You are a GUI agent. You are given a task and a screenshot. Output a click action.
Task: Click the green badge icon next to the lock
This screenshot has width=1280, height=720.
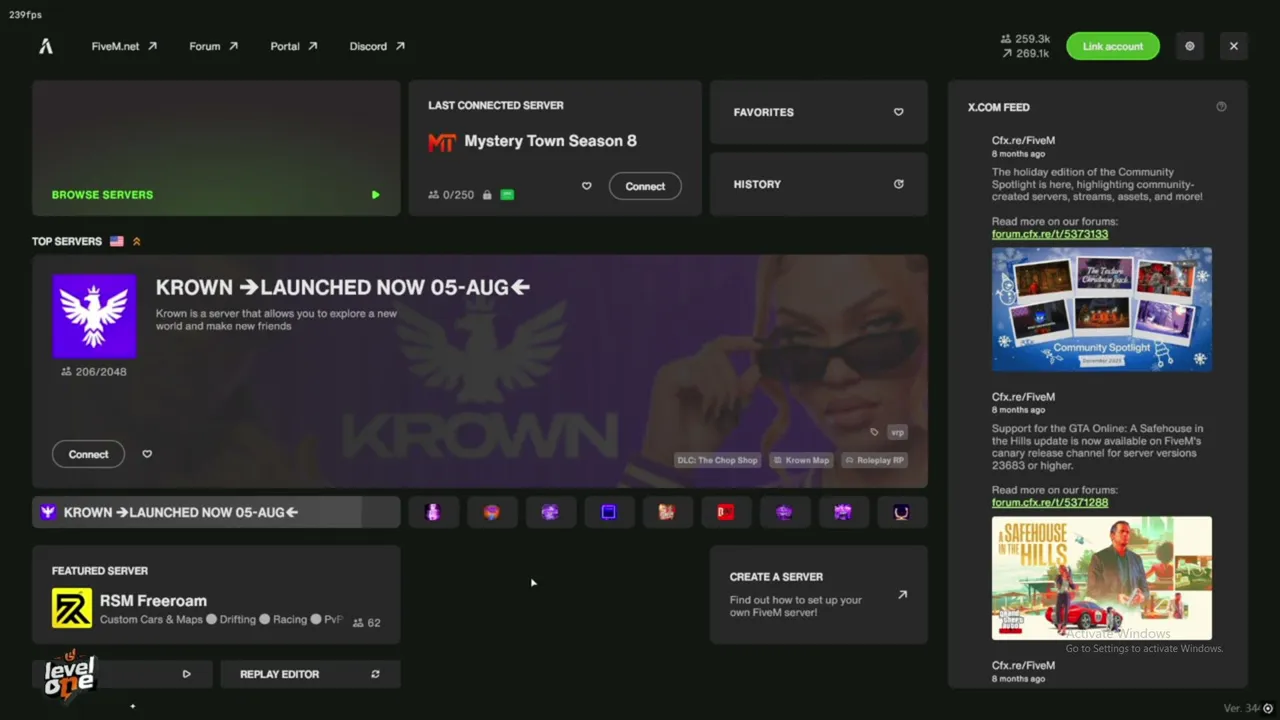(507, 195)
